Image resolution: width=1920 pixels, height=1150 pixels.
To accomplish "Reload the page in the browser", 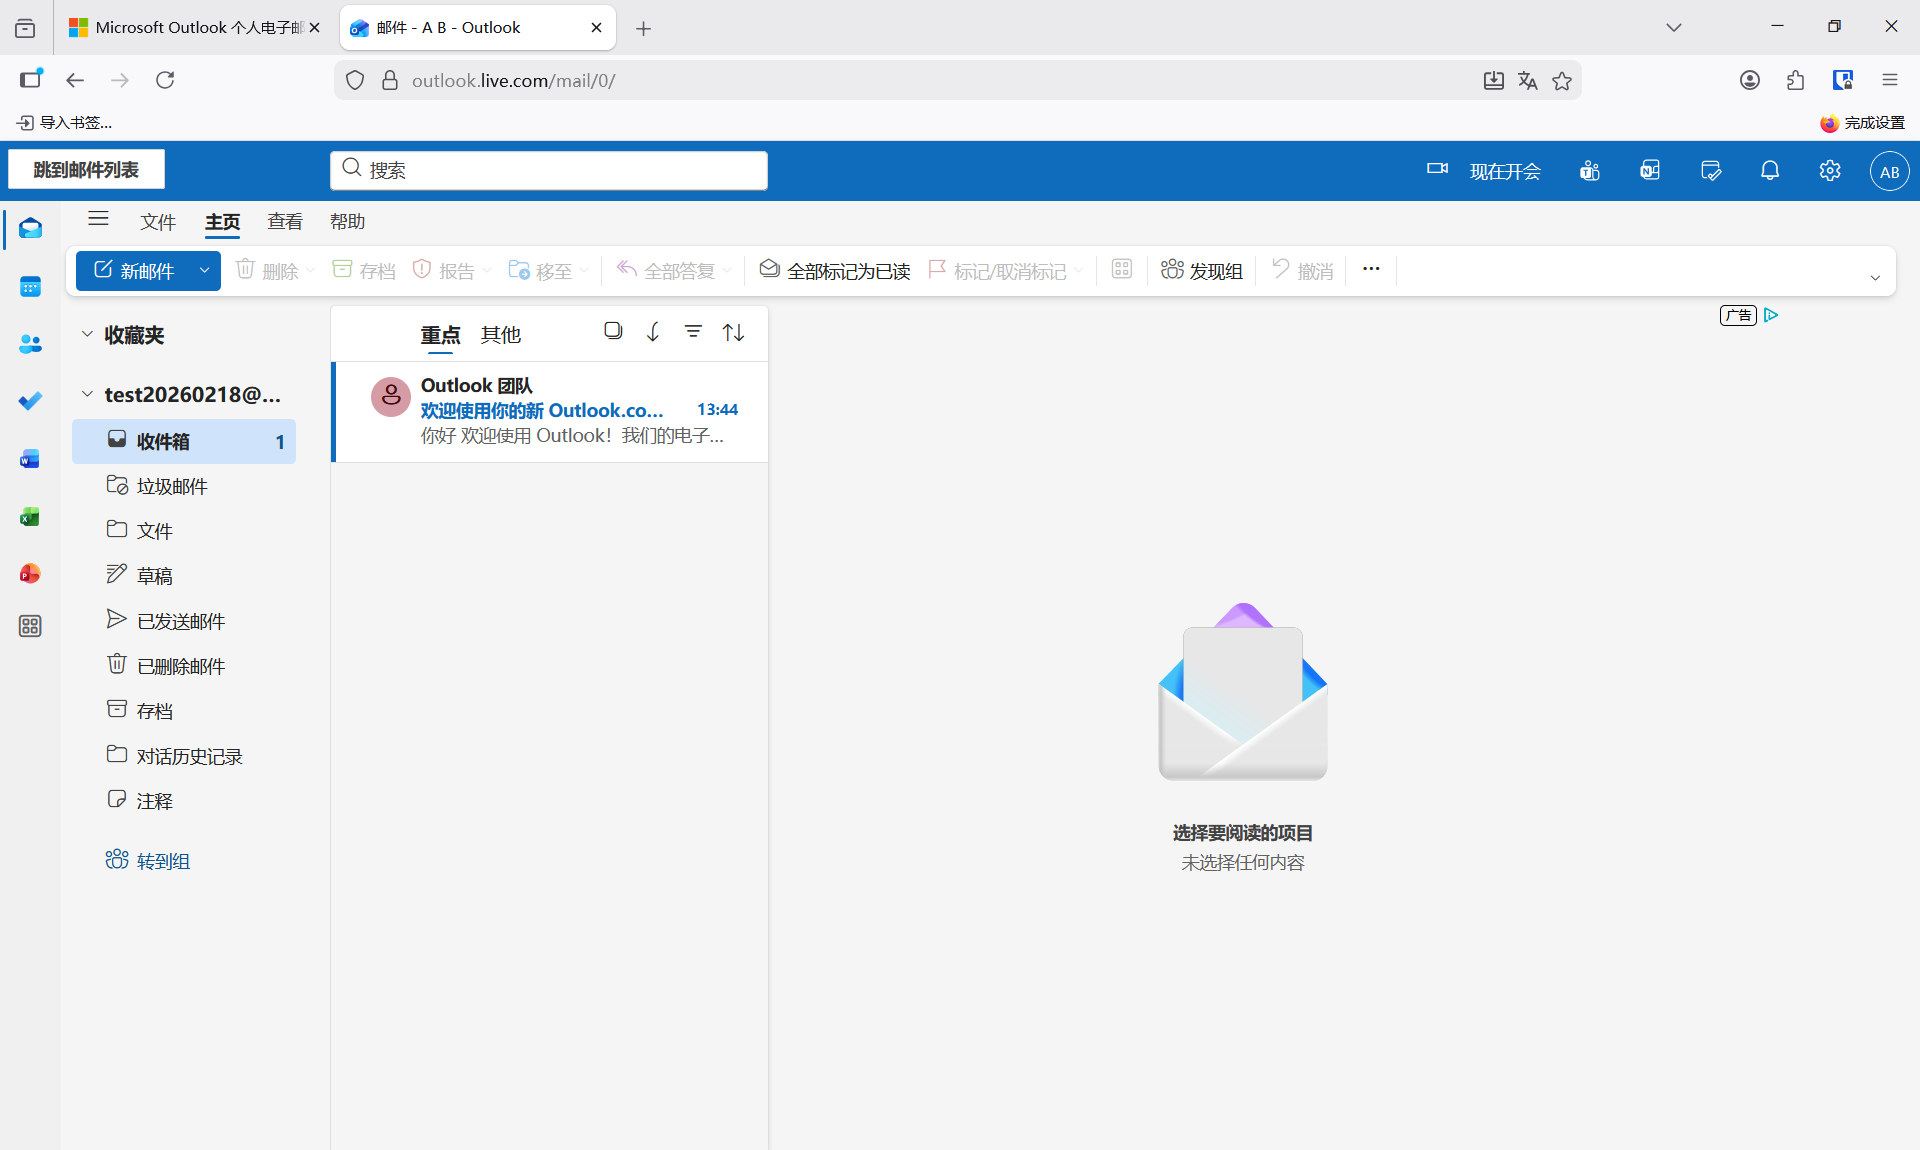I will click(x=165, y=80).
